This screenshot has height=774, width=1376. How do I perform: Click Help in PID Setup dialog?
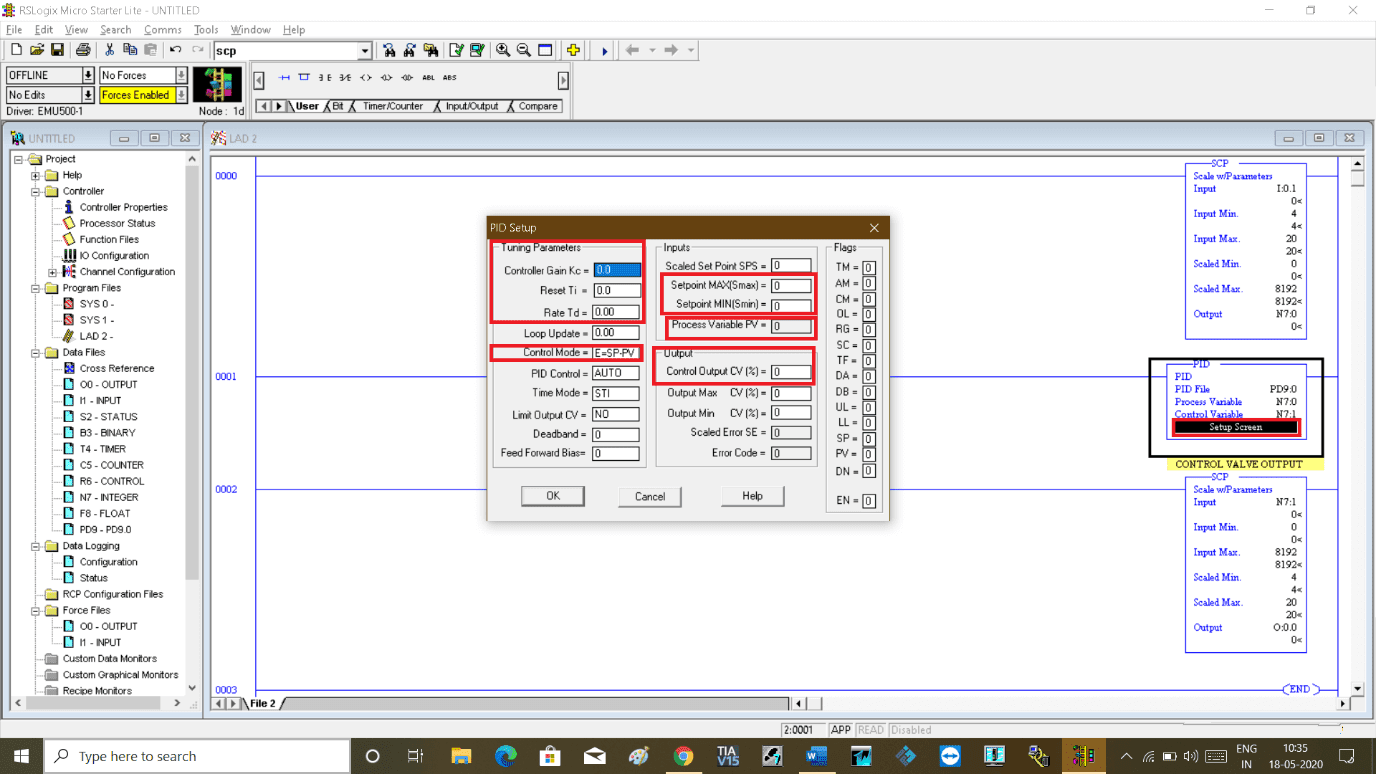point(752,496)
